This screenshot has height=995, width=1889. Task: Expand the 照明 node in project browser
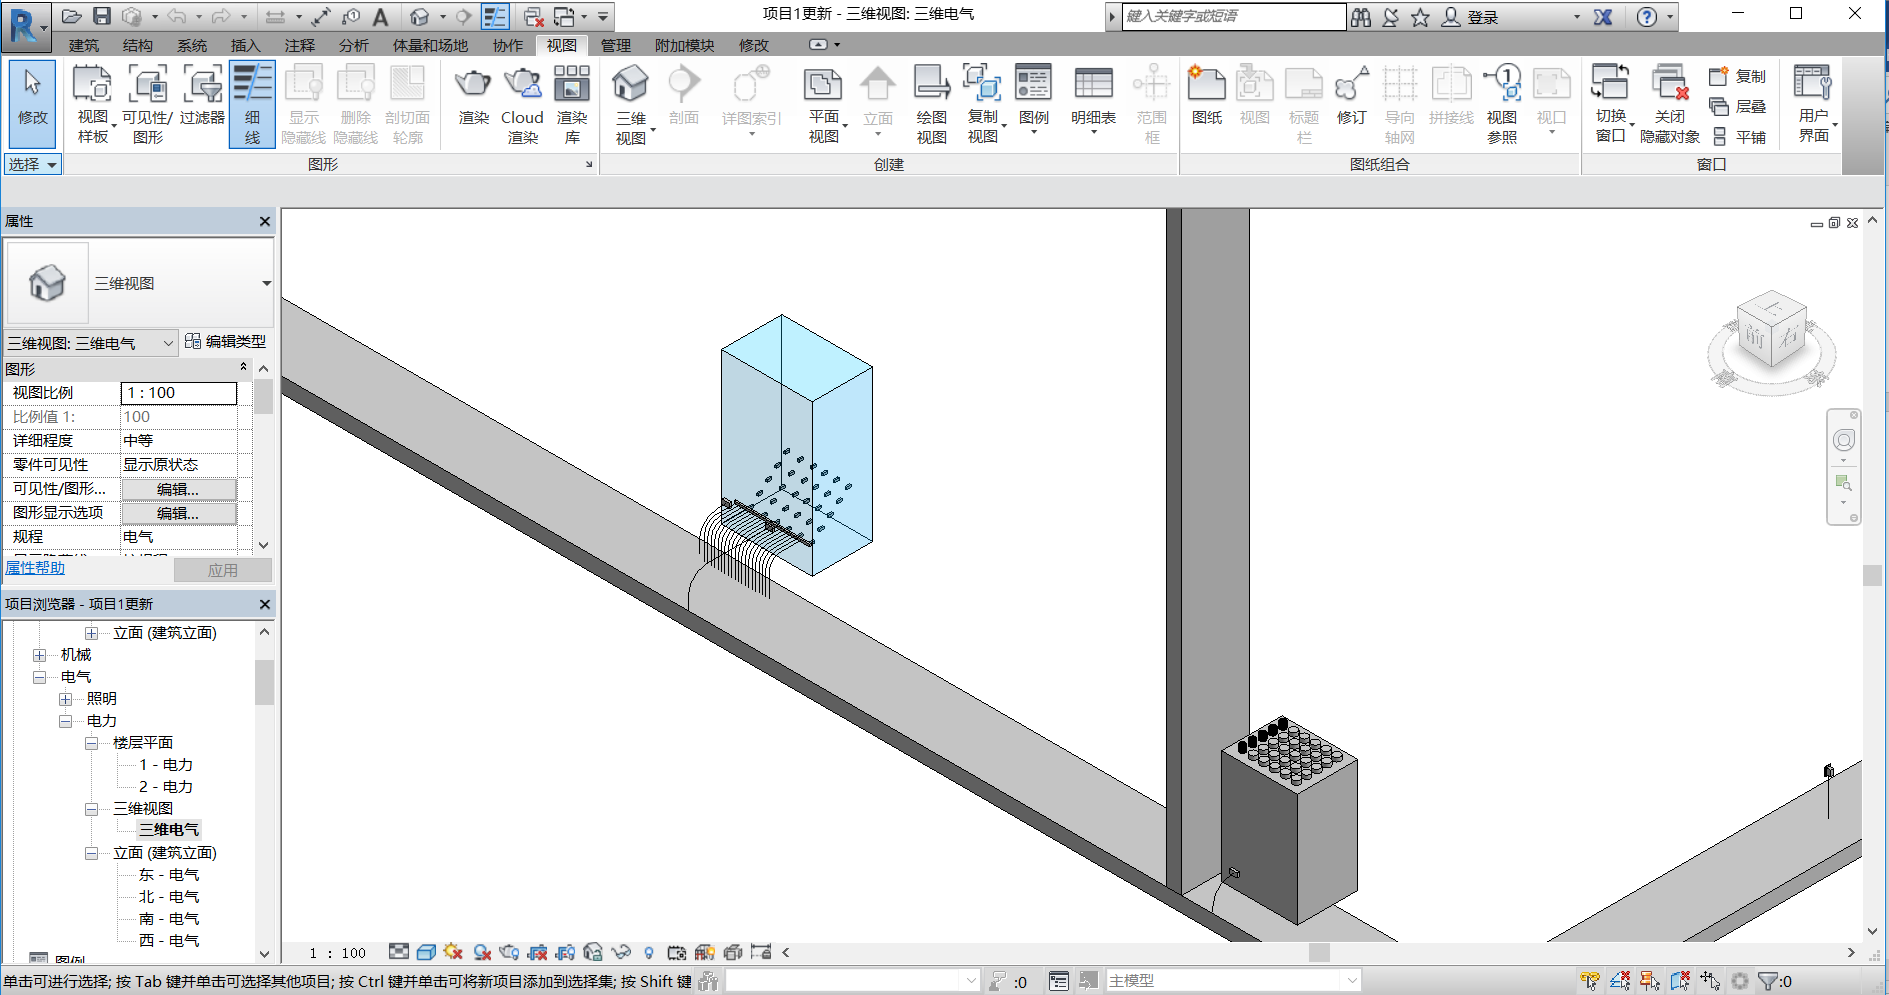(x=66, y=699)
